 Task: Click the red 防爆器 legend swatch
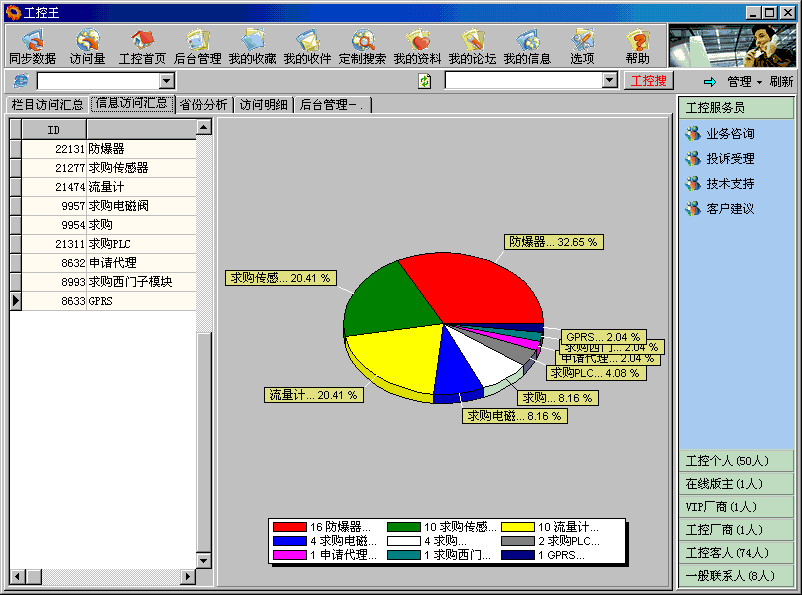pyautogui.click(x=289, y=526)
